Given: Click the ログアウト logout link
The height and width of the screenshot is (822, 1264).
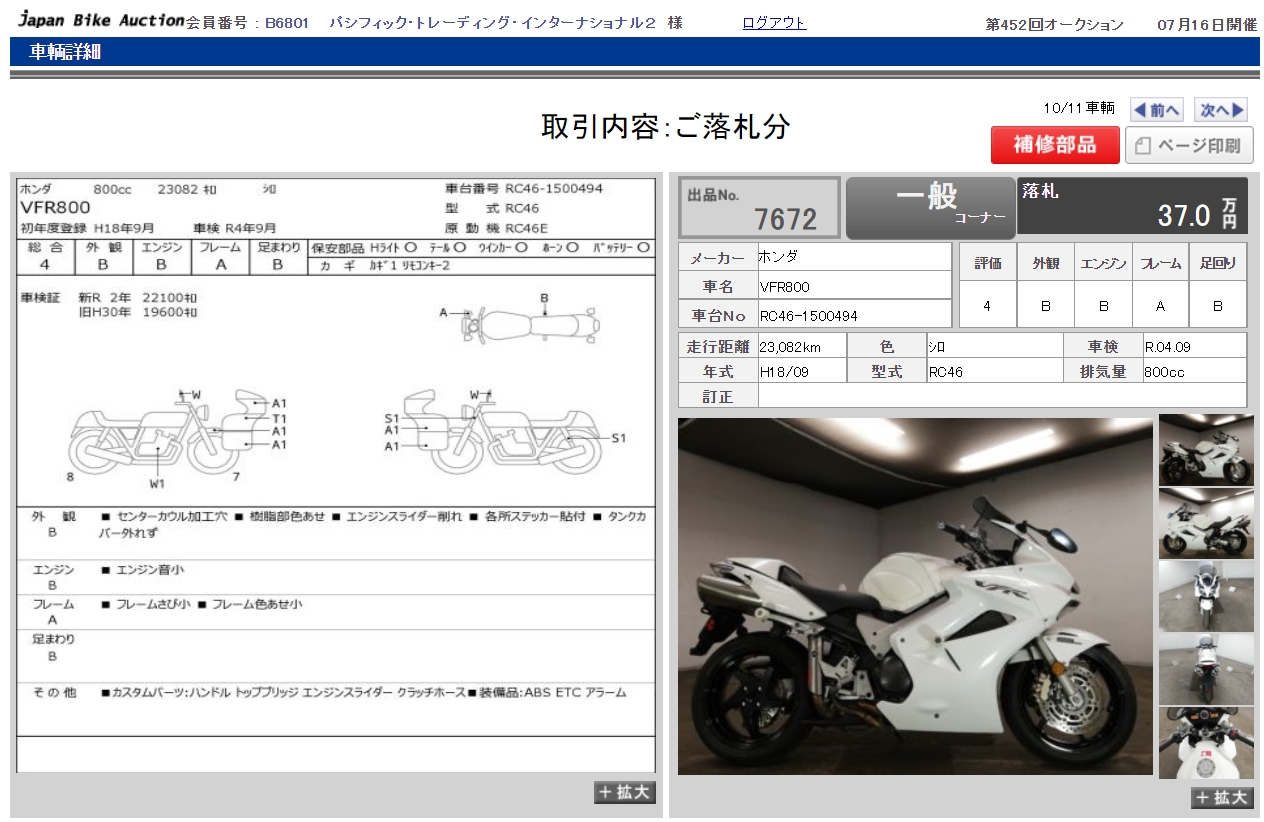Looking at the screenshot, I should click(774, 23).
